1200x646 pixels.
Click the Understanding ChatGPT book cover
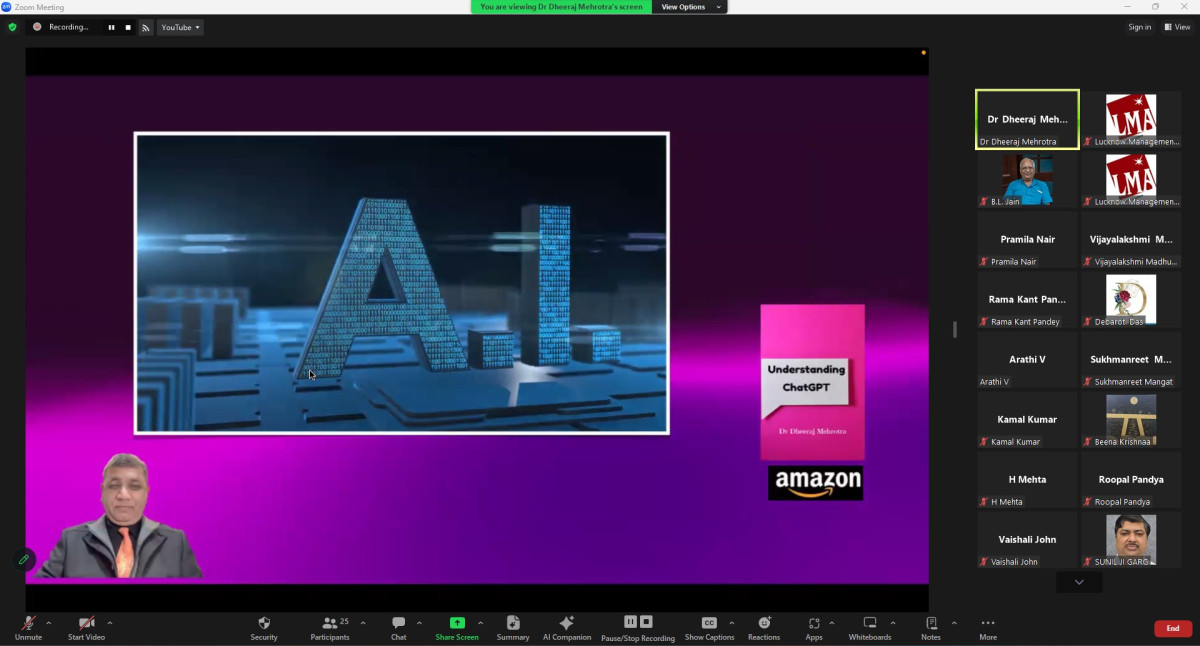click(812, 382)
